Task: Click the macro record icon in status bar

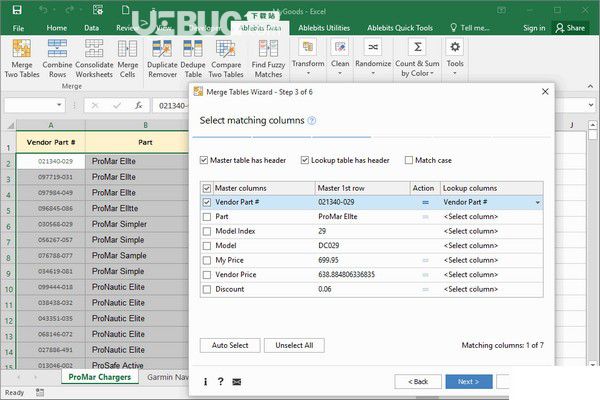Action: (x=40, y=392)
